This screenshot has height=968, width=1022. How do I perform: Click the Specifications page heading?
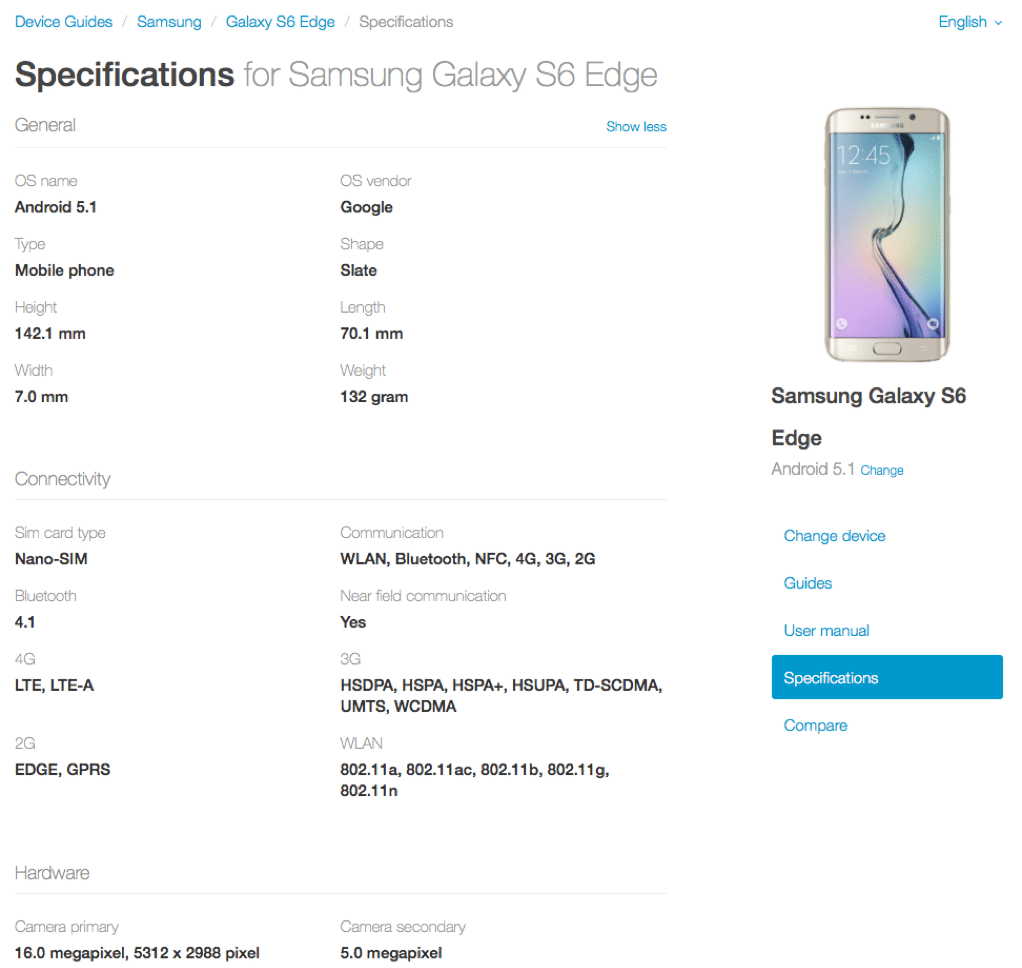[336, 74]
